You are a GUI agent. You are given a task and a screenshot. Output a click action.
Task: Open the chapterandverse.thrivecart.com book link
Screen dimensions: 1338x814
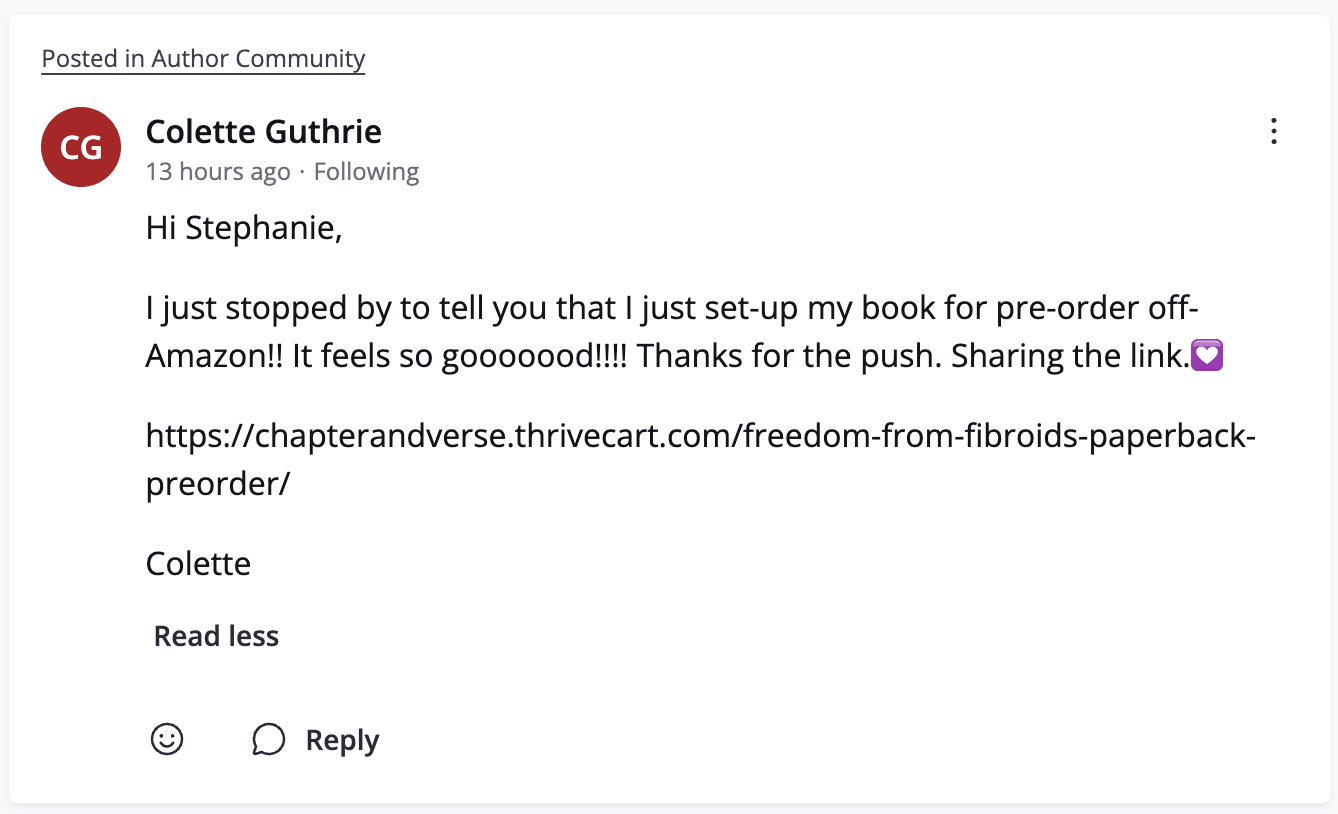(x=699, y=436)
